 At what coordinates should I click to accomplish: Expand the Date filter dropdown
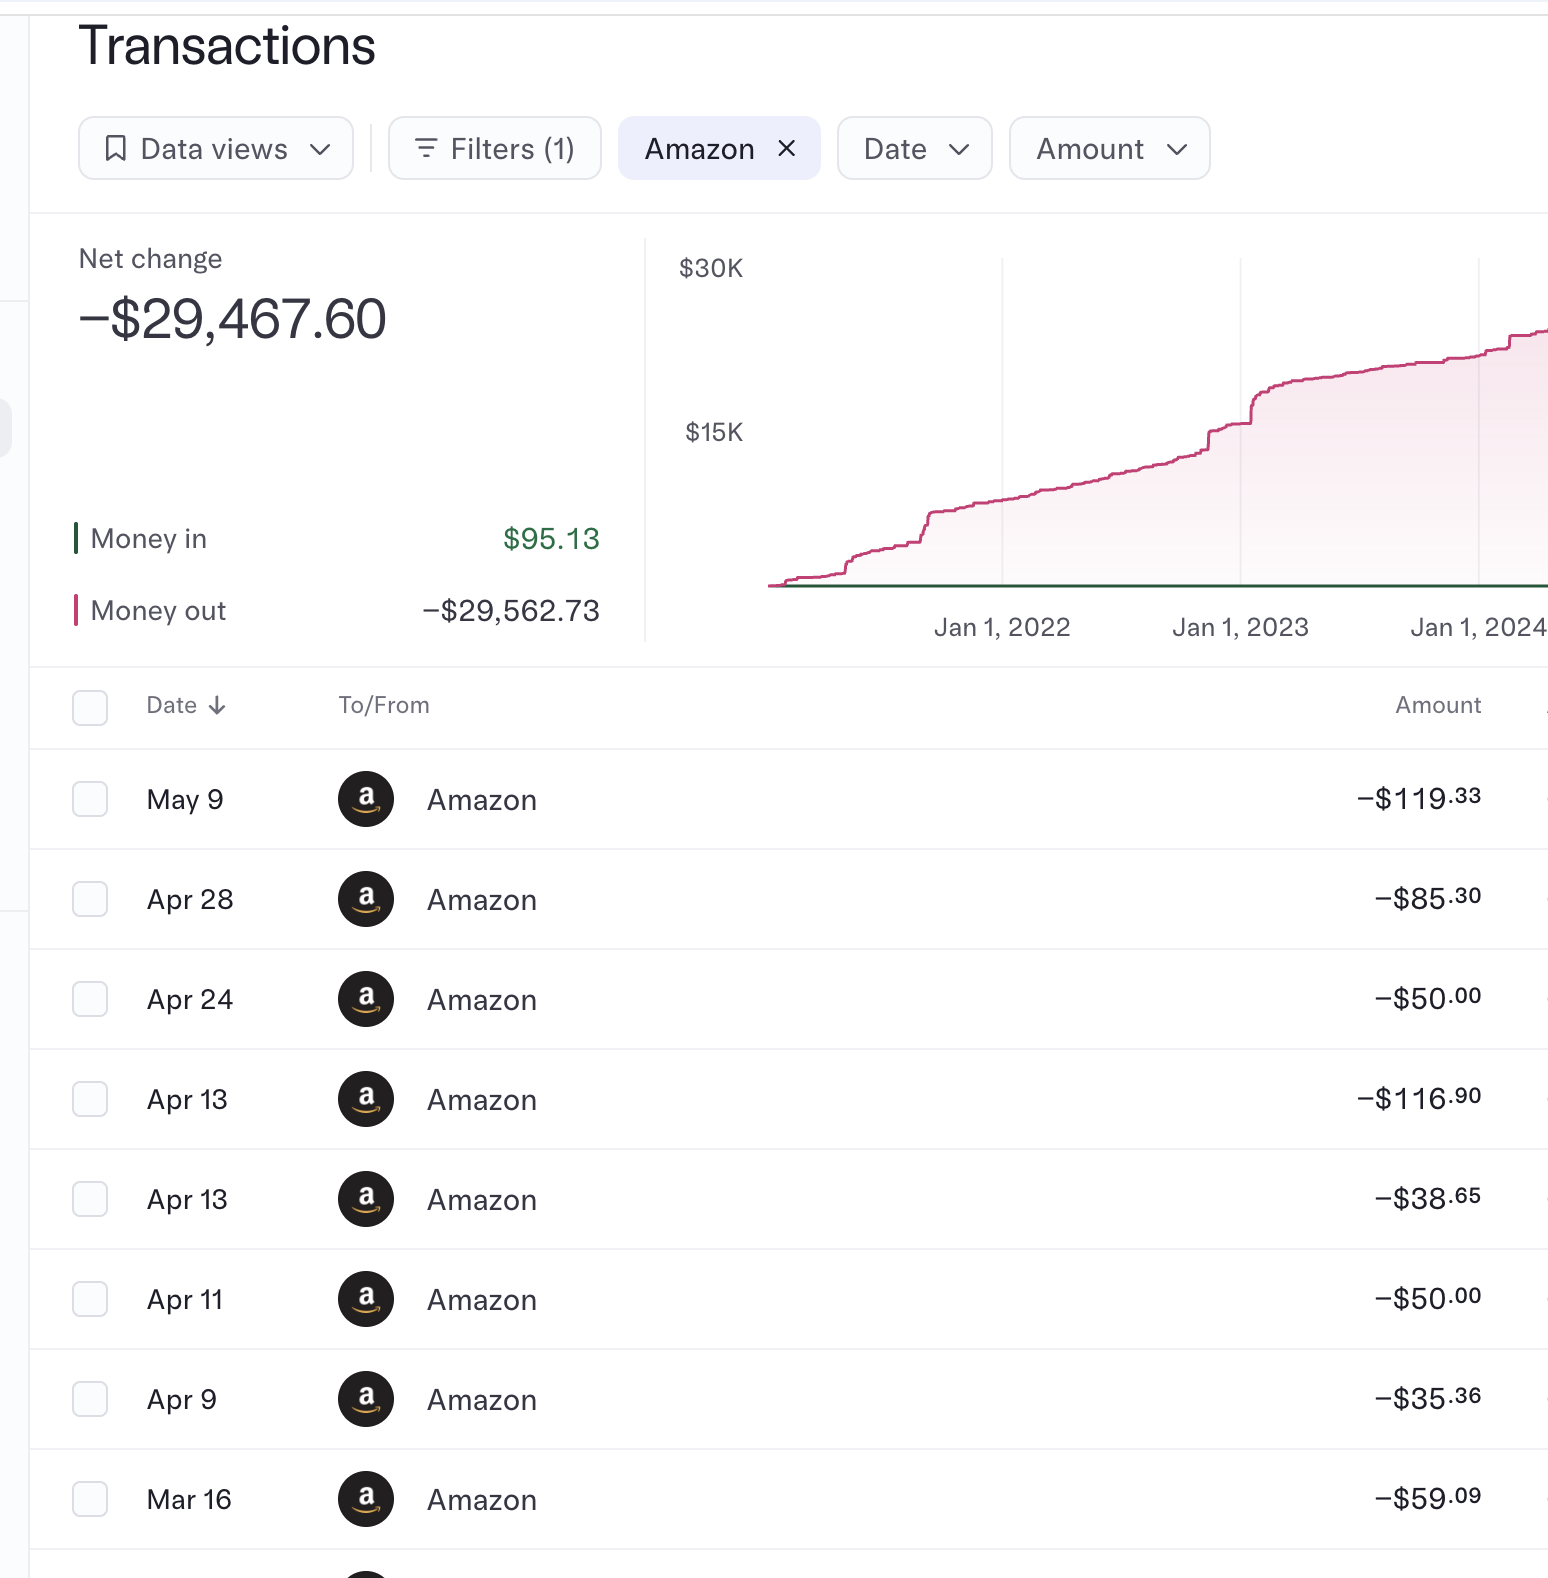915,148
